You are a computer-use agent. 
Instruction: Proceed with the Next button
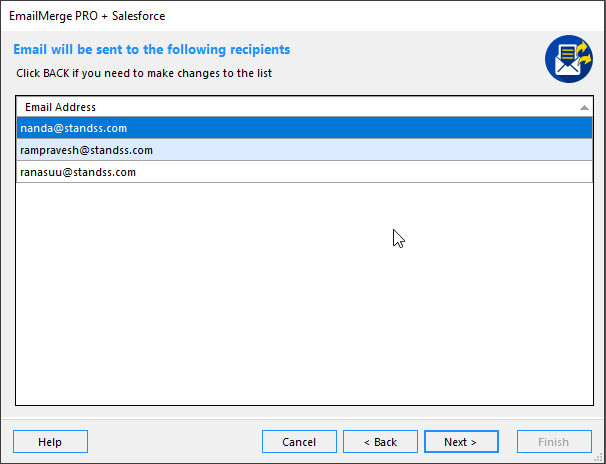click(461, 442)
